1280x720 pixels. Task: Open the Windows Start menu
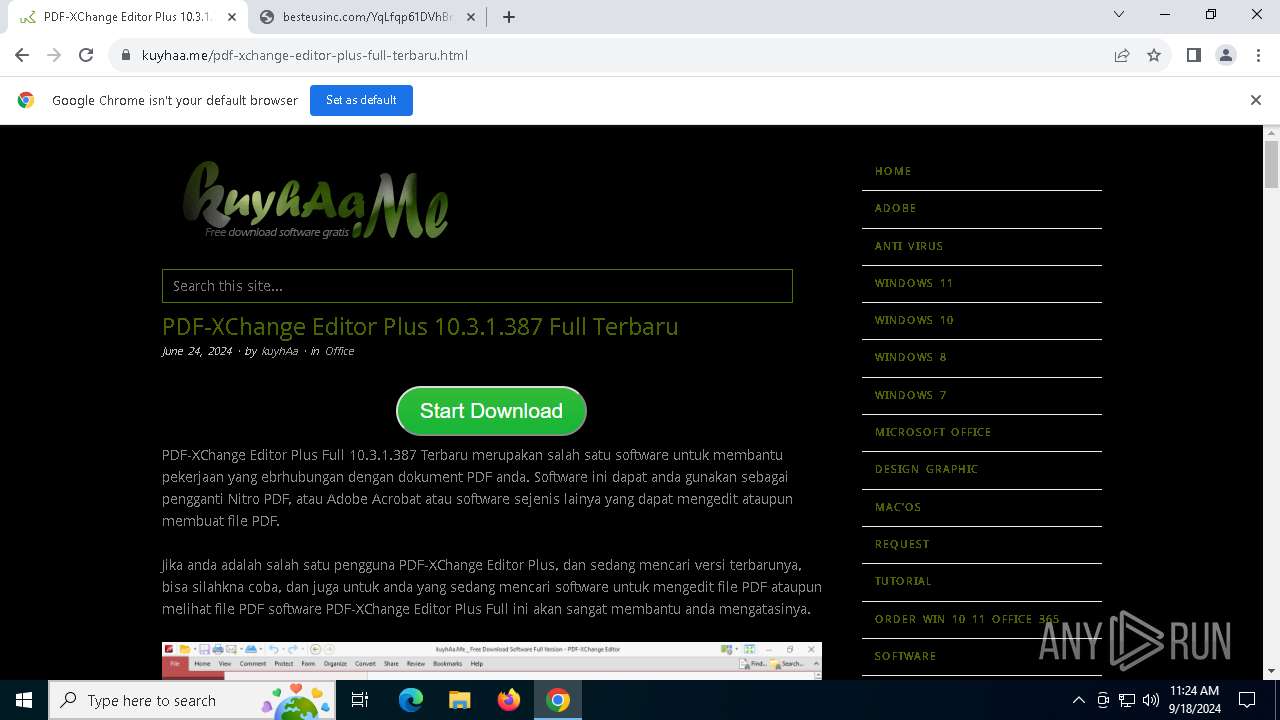pyautogui.click(x=24, y=700)
